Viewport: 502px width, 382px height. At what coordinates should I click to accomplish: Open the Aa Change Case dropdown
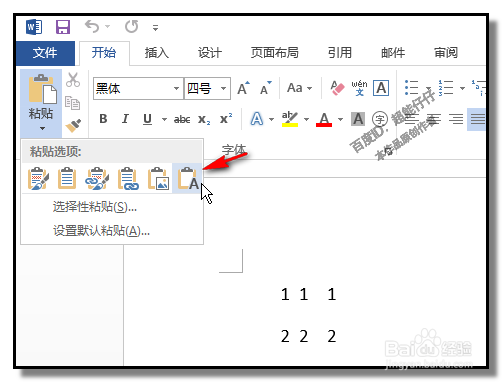pos(299,88)
